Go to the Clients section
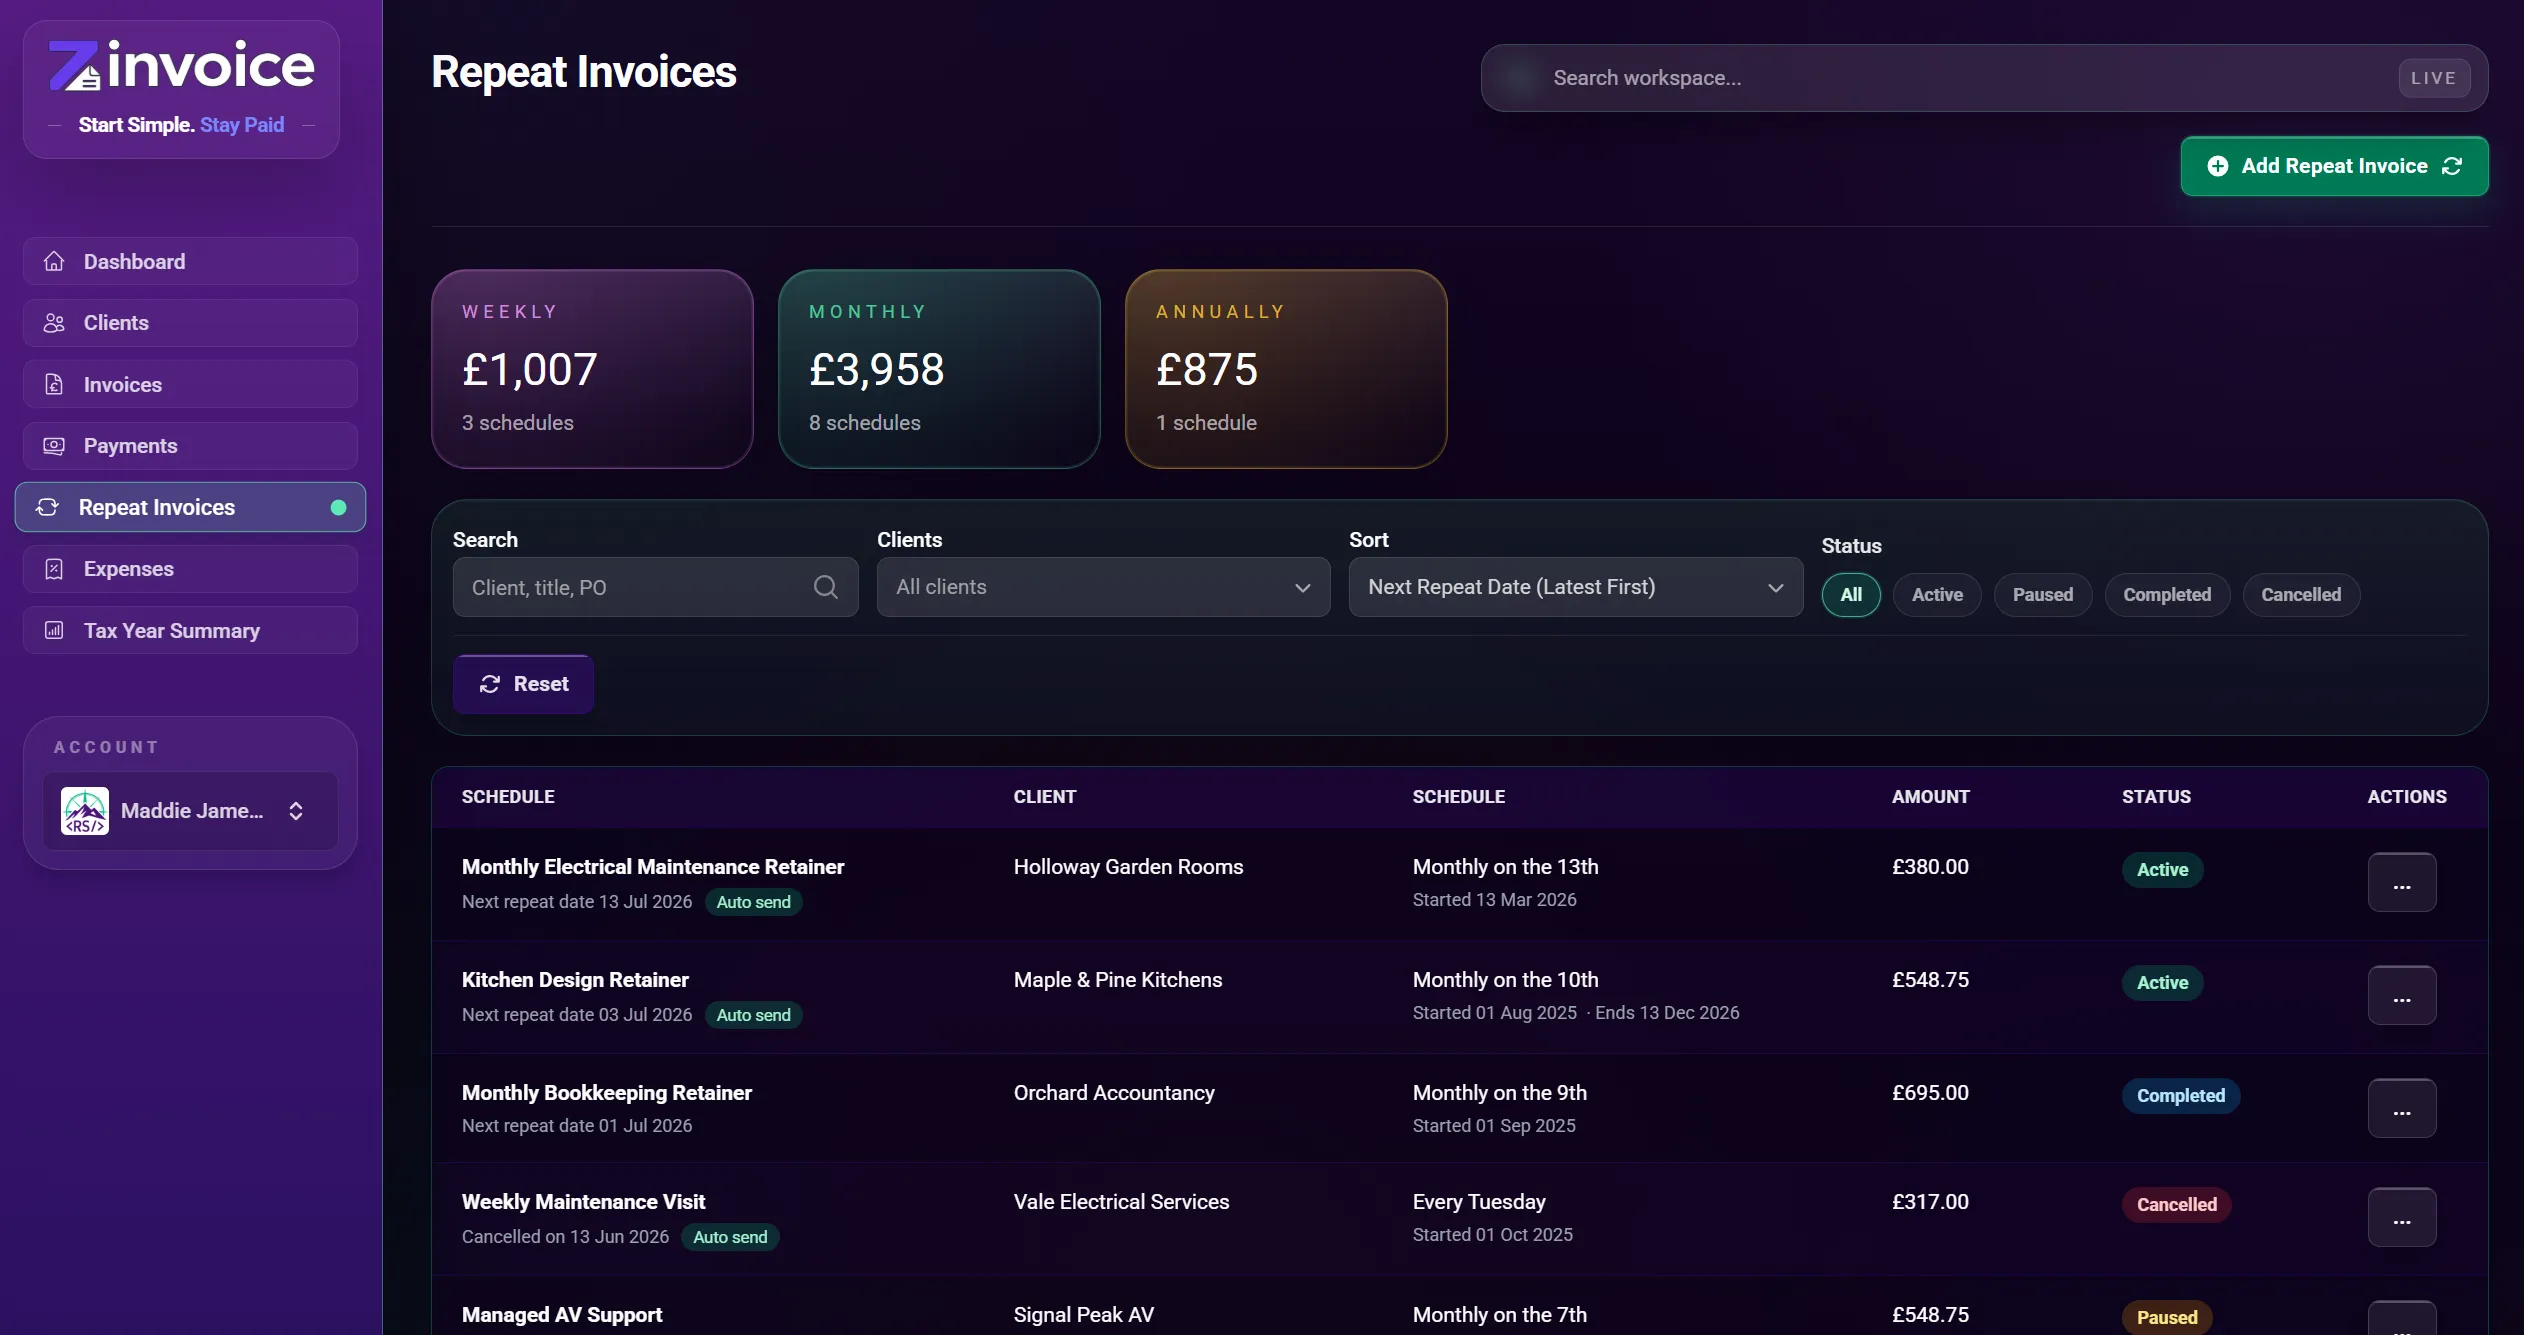This screenshot has height=1335, width=2524. click(x=190, y=323)
